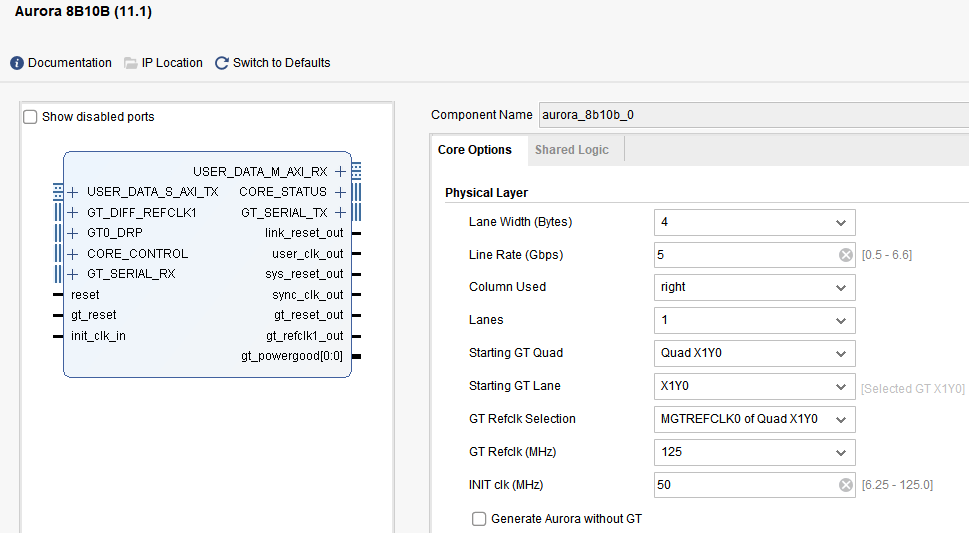The image size is (969, 533).
Task: Open the GT Refclk Selection dropdown
Action: pos(755,419)
